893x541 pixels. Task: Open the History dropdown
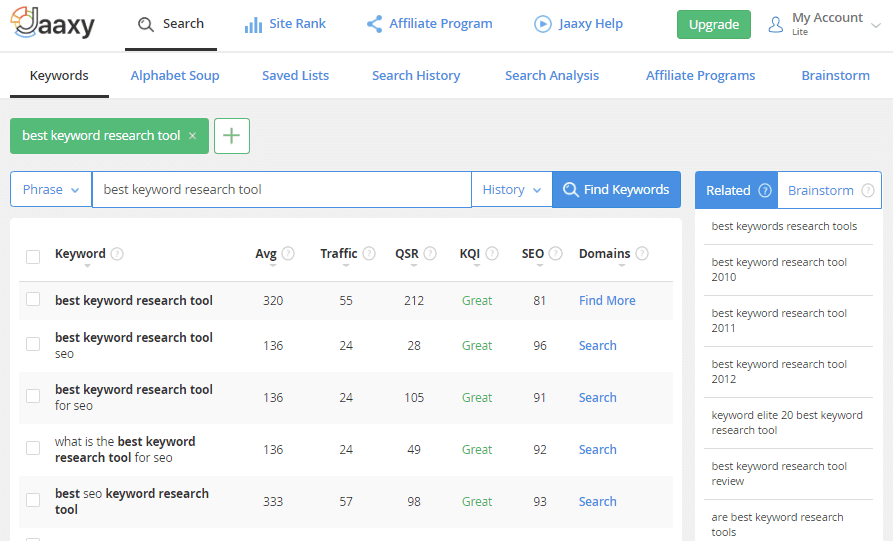tap(511, 190)
